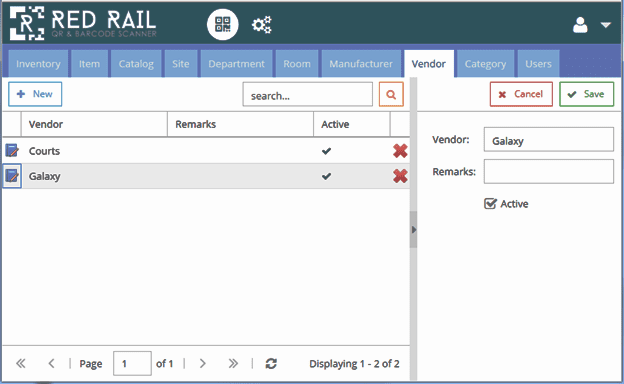The image size is (624, 384).
Task: Open the settings gears icon
Action: point(261,25)
